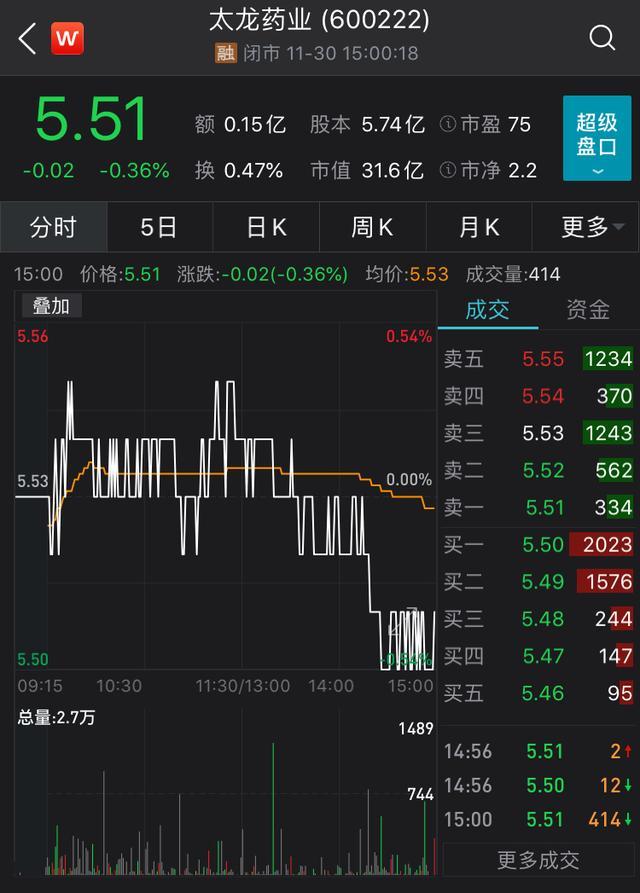This screenshot has width=640, height=893.
Task: Tap the 买一 5.50 order row
Action: tap(538, 544)
